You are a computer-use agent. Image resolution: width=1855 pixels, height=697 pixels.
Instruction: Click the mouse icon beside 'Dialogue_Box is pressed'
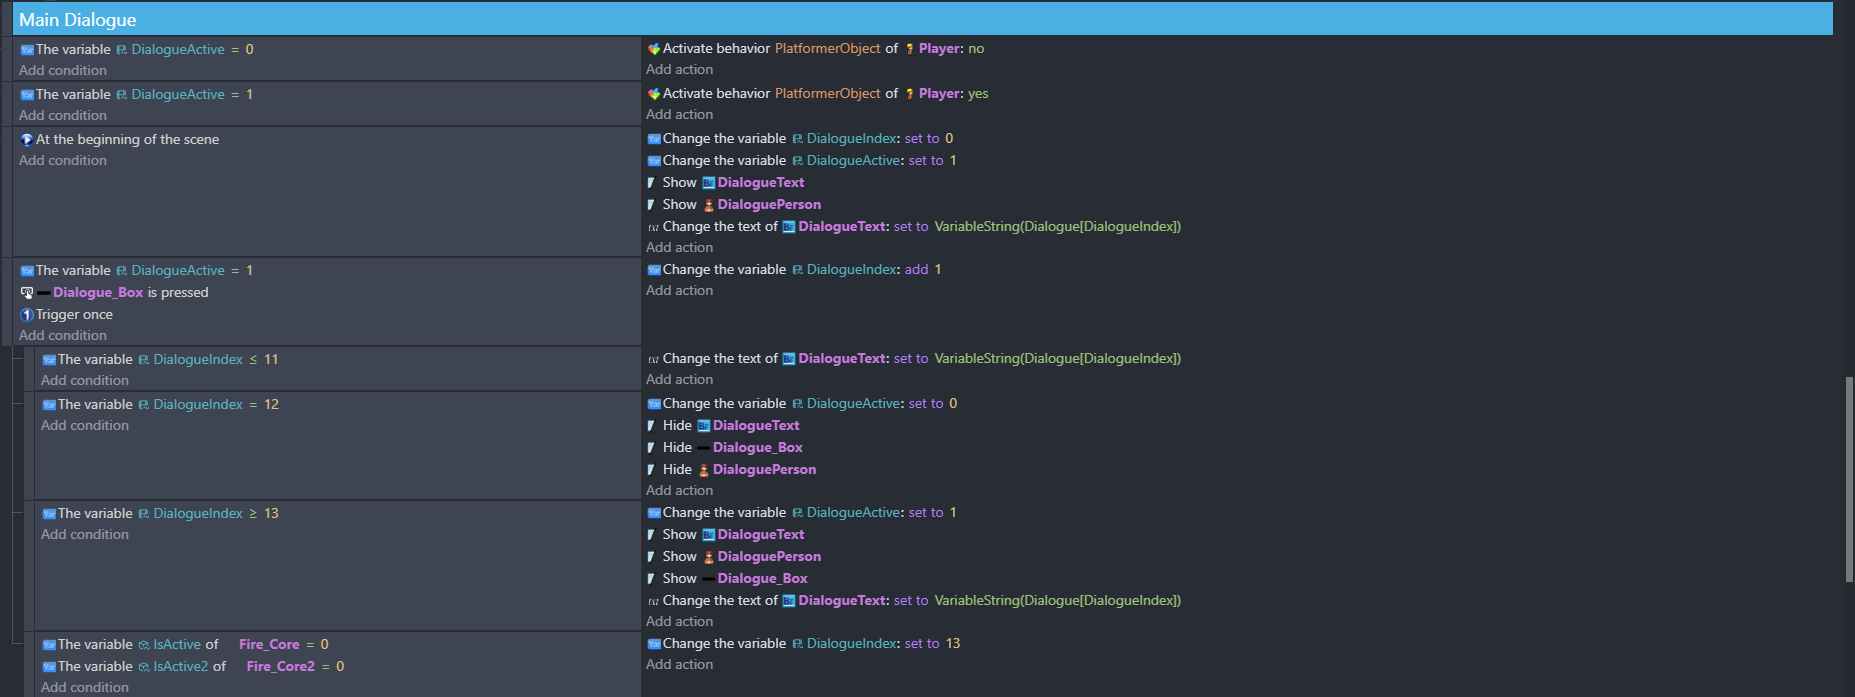point(27,293)
